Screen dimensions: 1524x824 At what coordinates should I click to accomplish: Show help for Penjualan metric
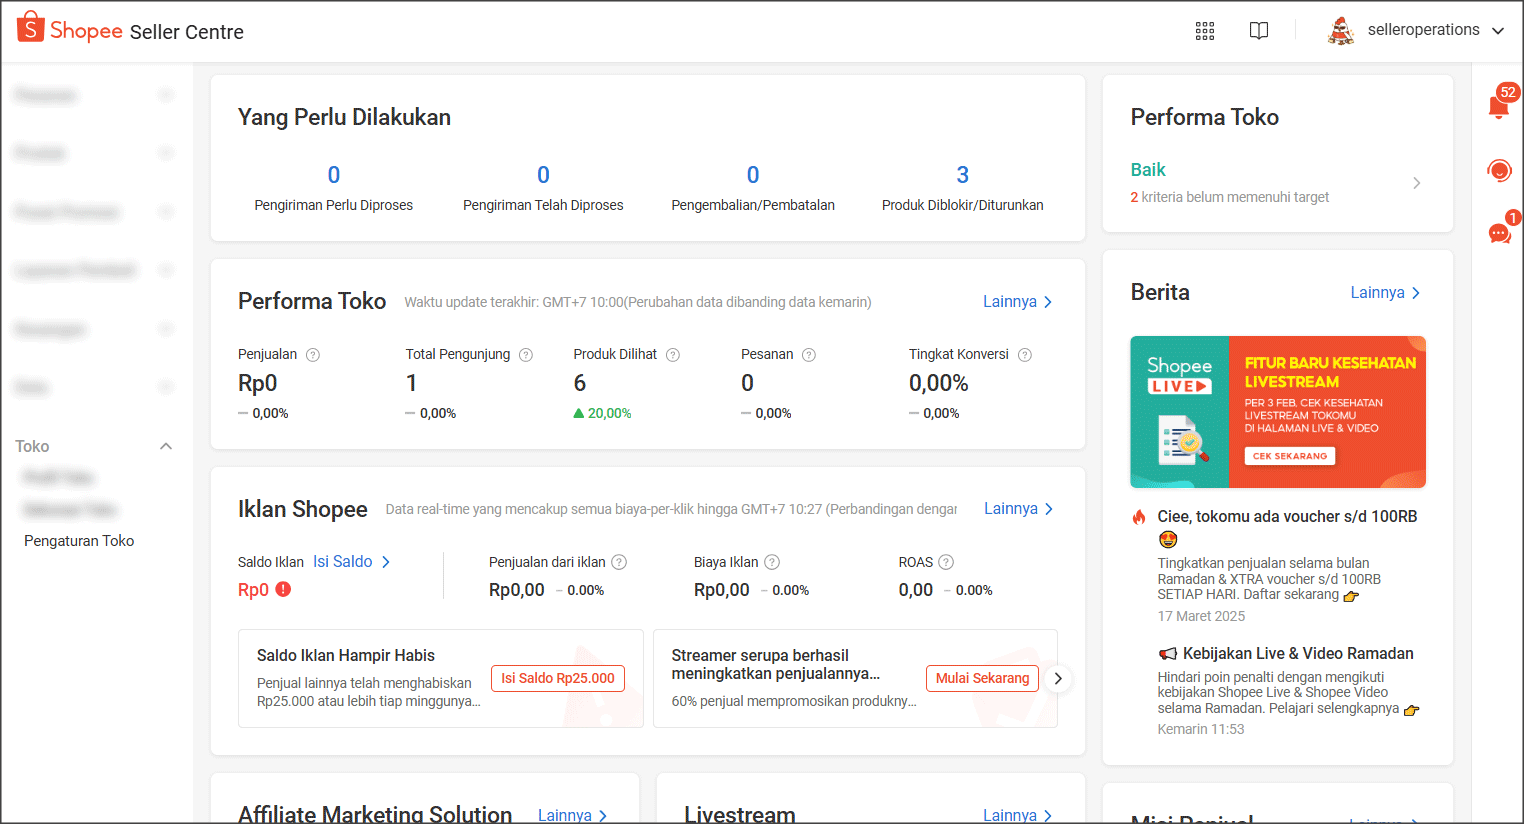pyautogui.click(x=313, y=355)
